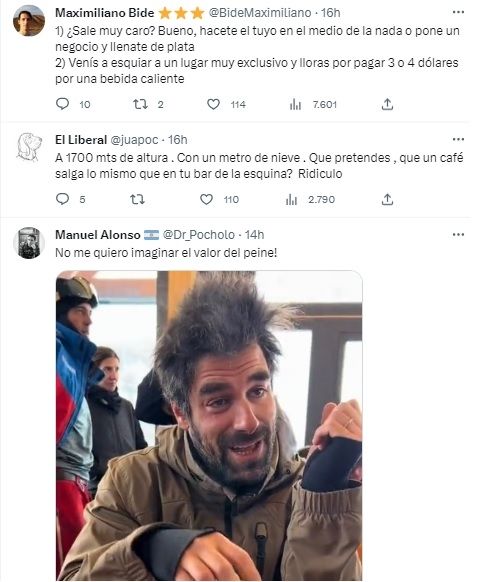Open Manuel Alonso's profile avatar
Viewport: 480px width, 582px height.
(x=29, y=243)
